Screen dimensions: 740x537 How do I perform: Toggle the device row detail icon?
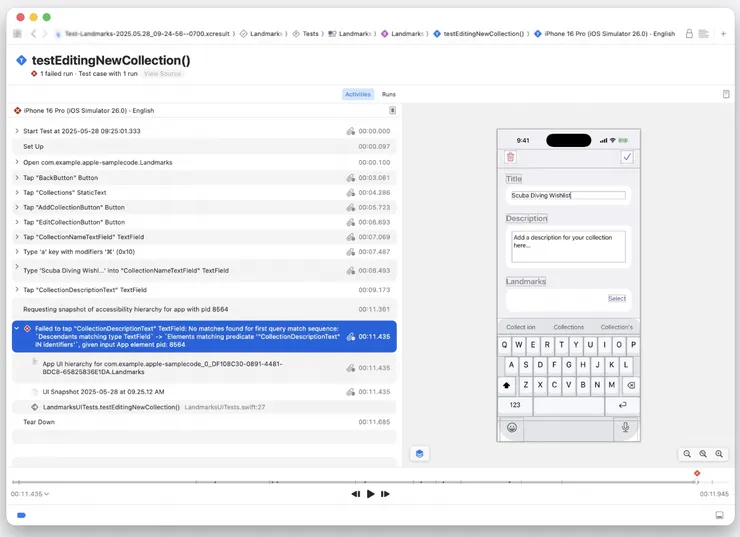(x=392, y=111)
